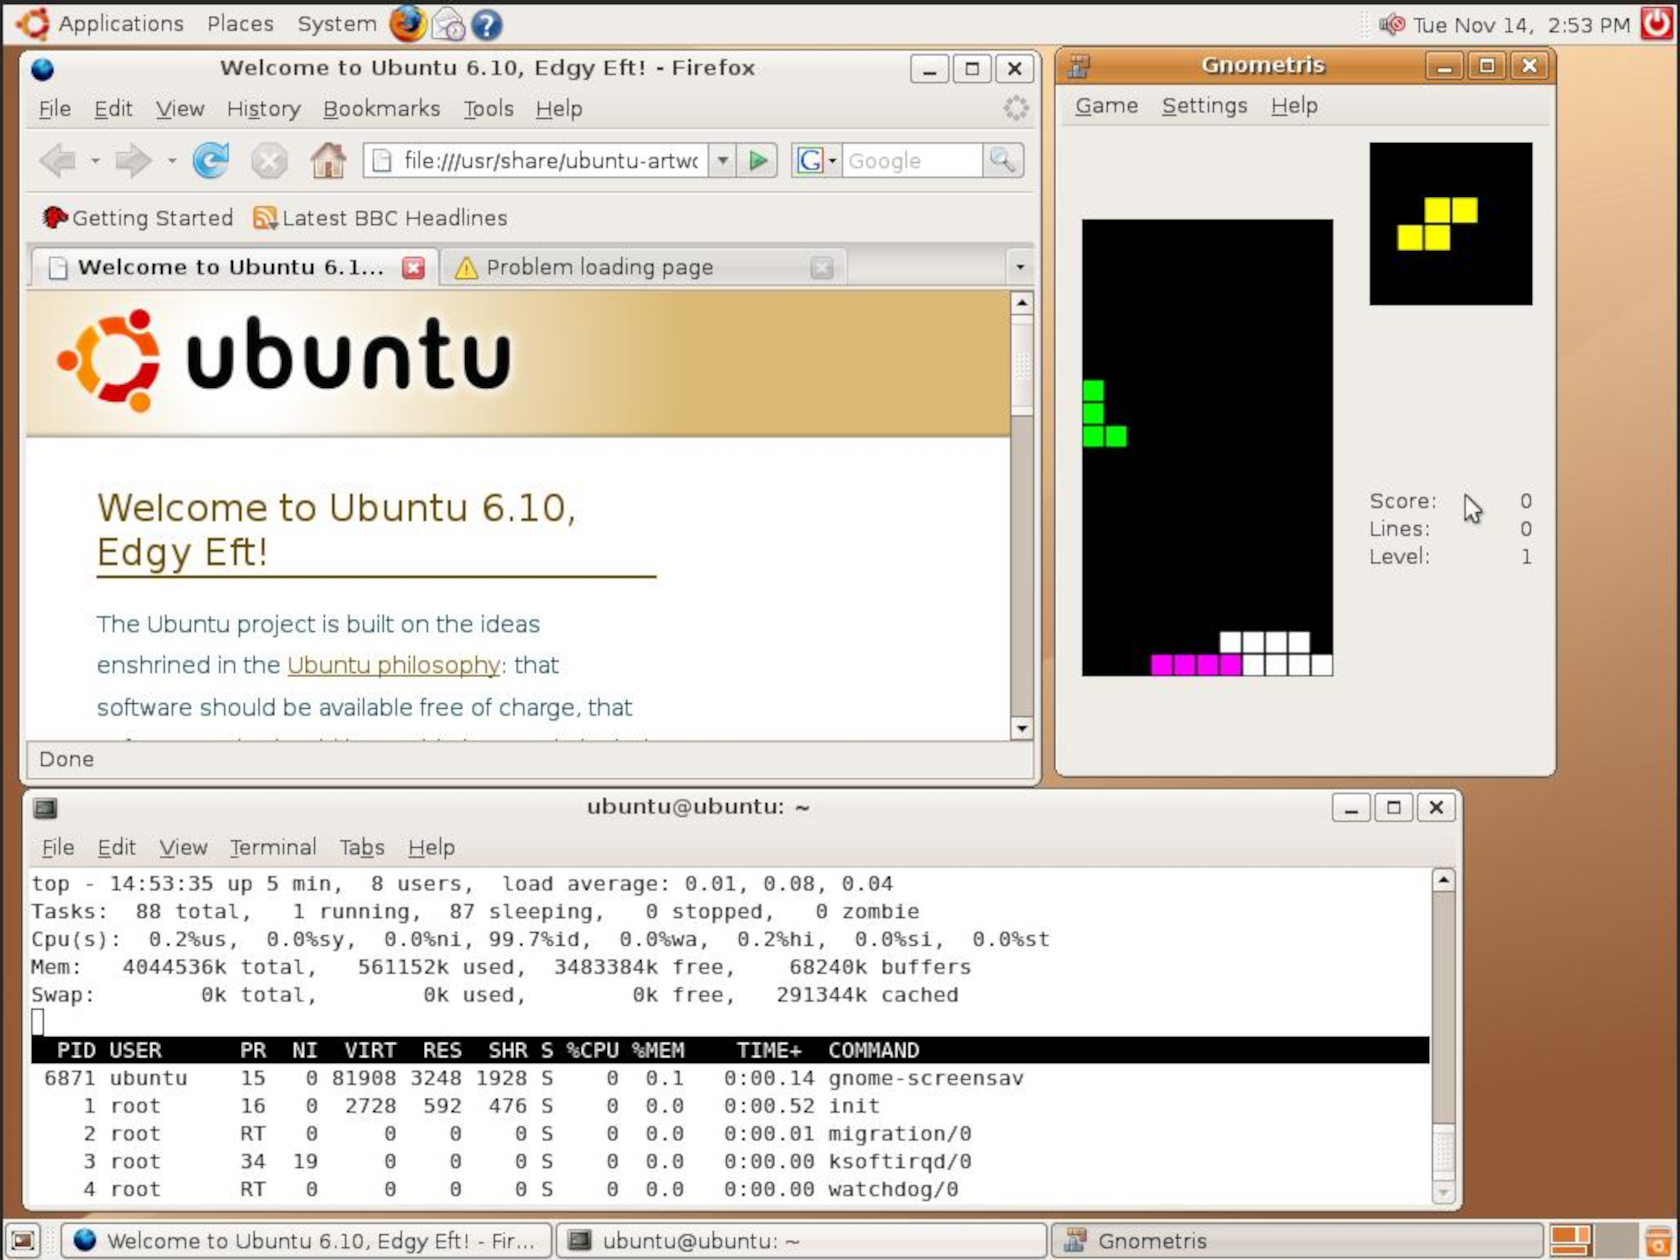Select the Welcome to Ubuntu 6.1... tab
The image size is (1680, 1260).
point(234,267)
